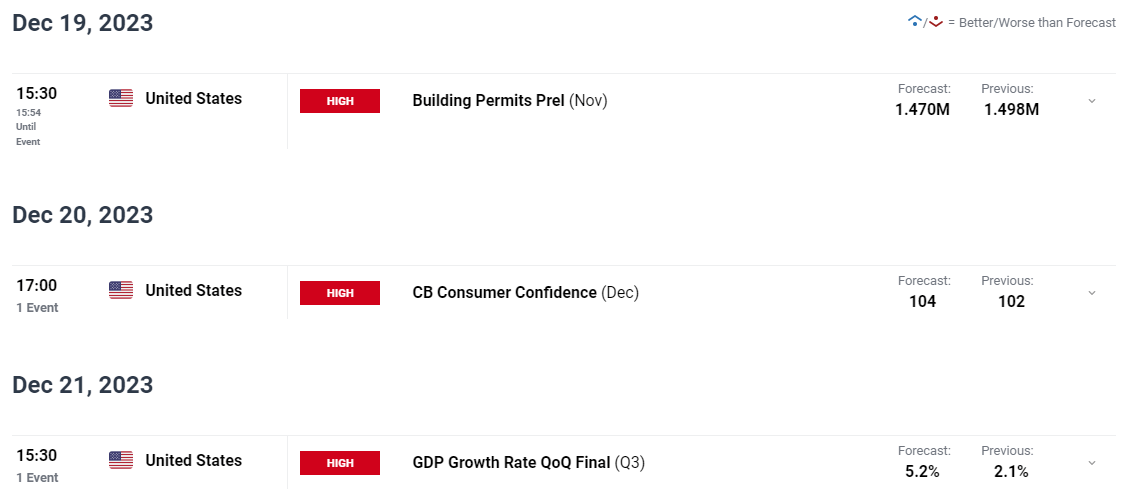This screenshot has width=1125, height=490.
Task: Click the 1.470M forecast value
Action: (923, 110)
